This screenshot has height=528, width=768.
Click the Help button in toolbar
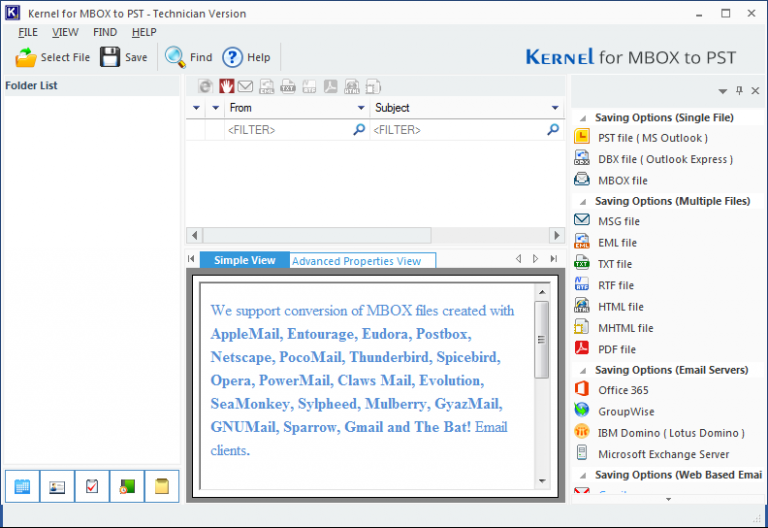coord(246,58)
